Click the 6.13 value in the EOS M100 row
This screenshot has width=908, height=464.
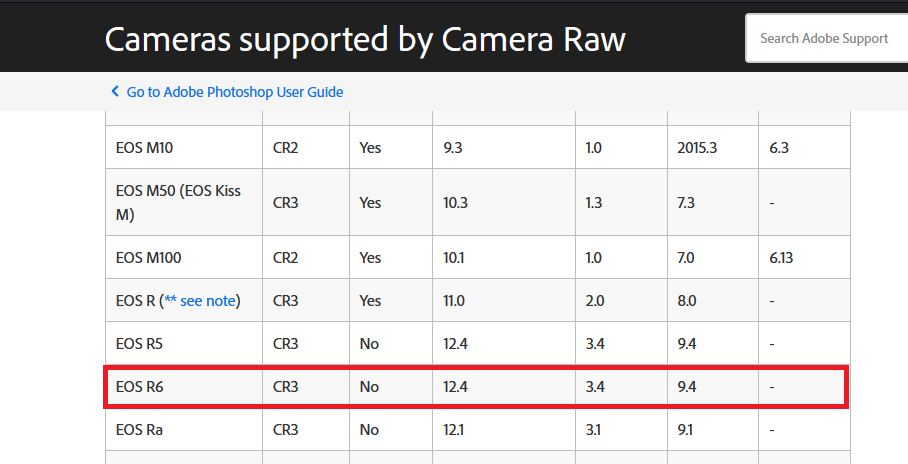[781, 258]
